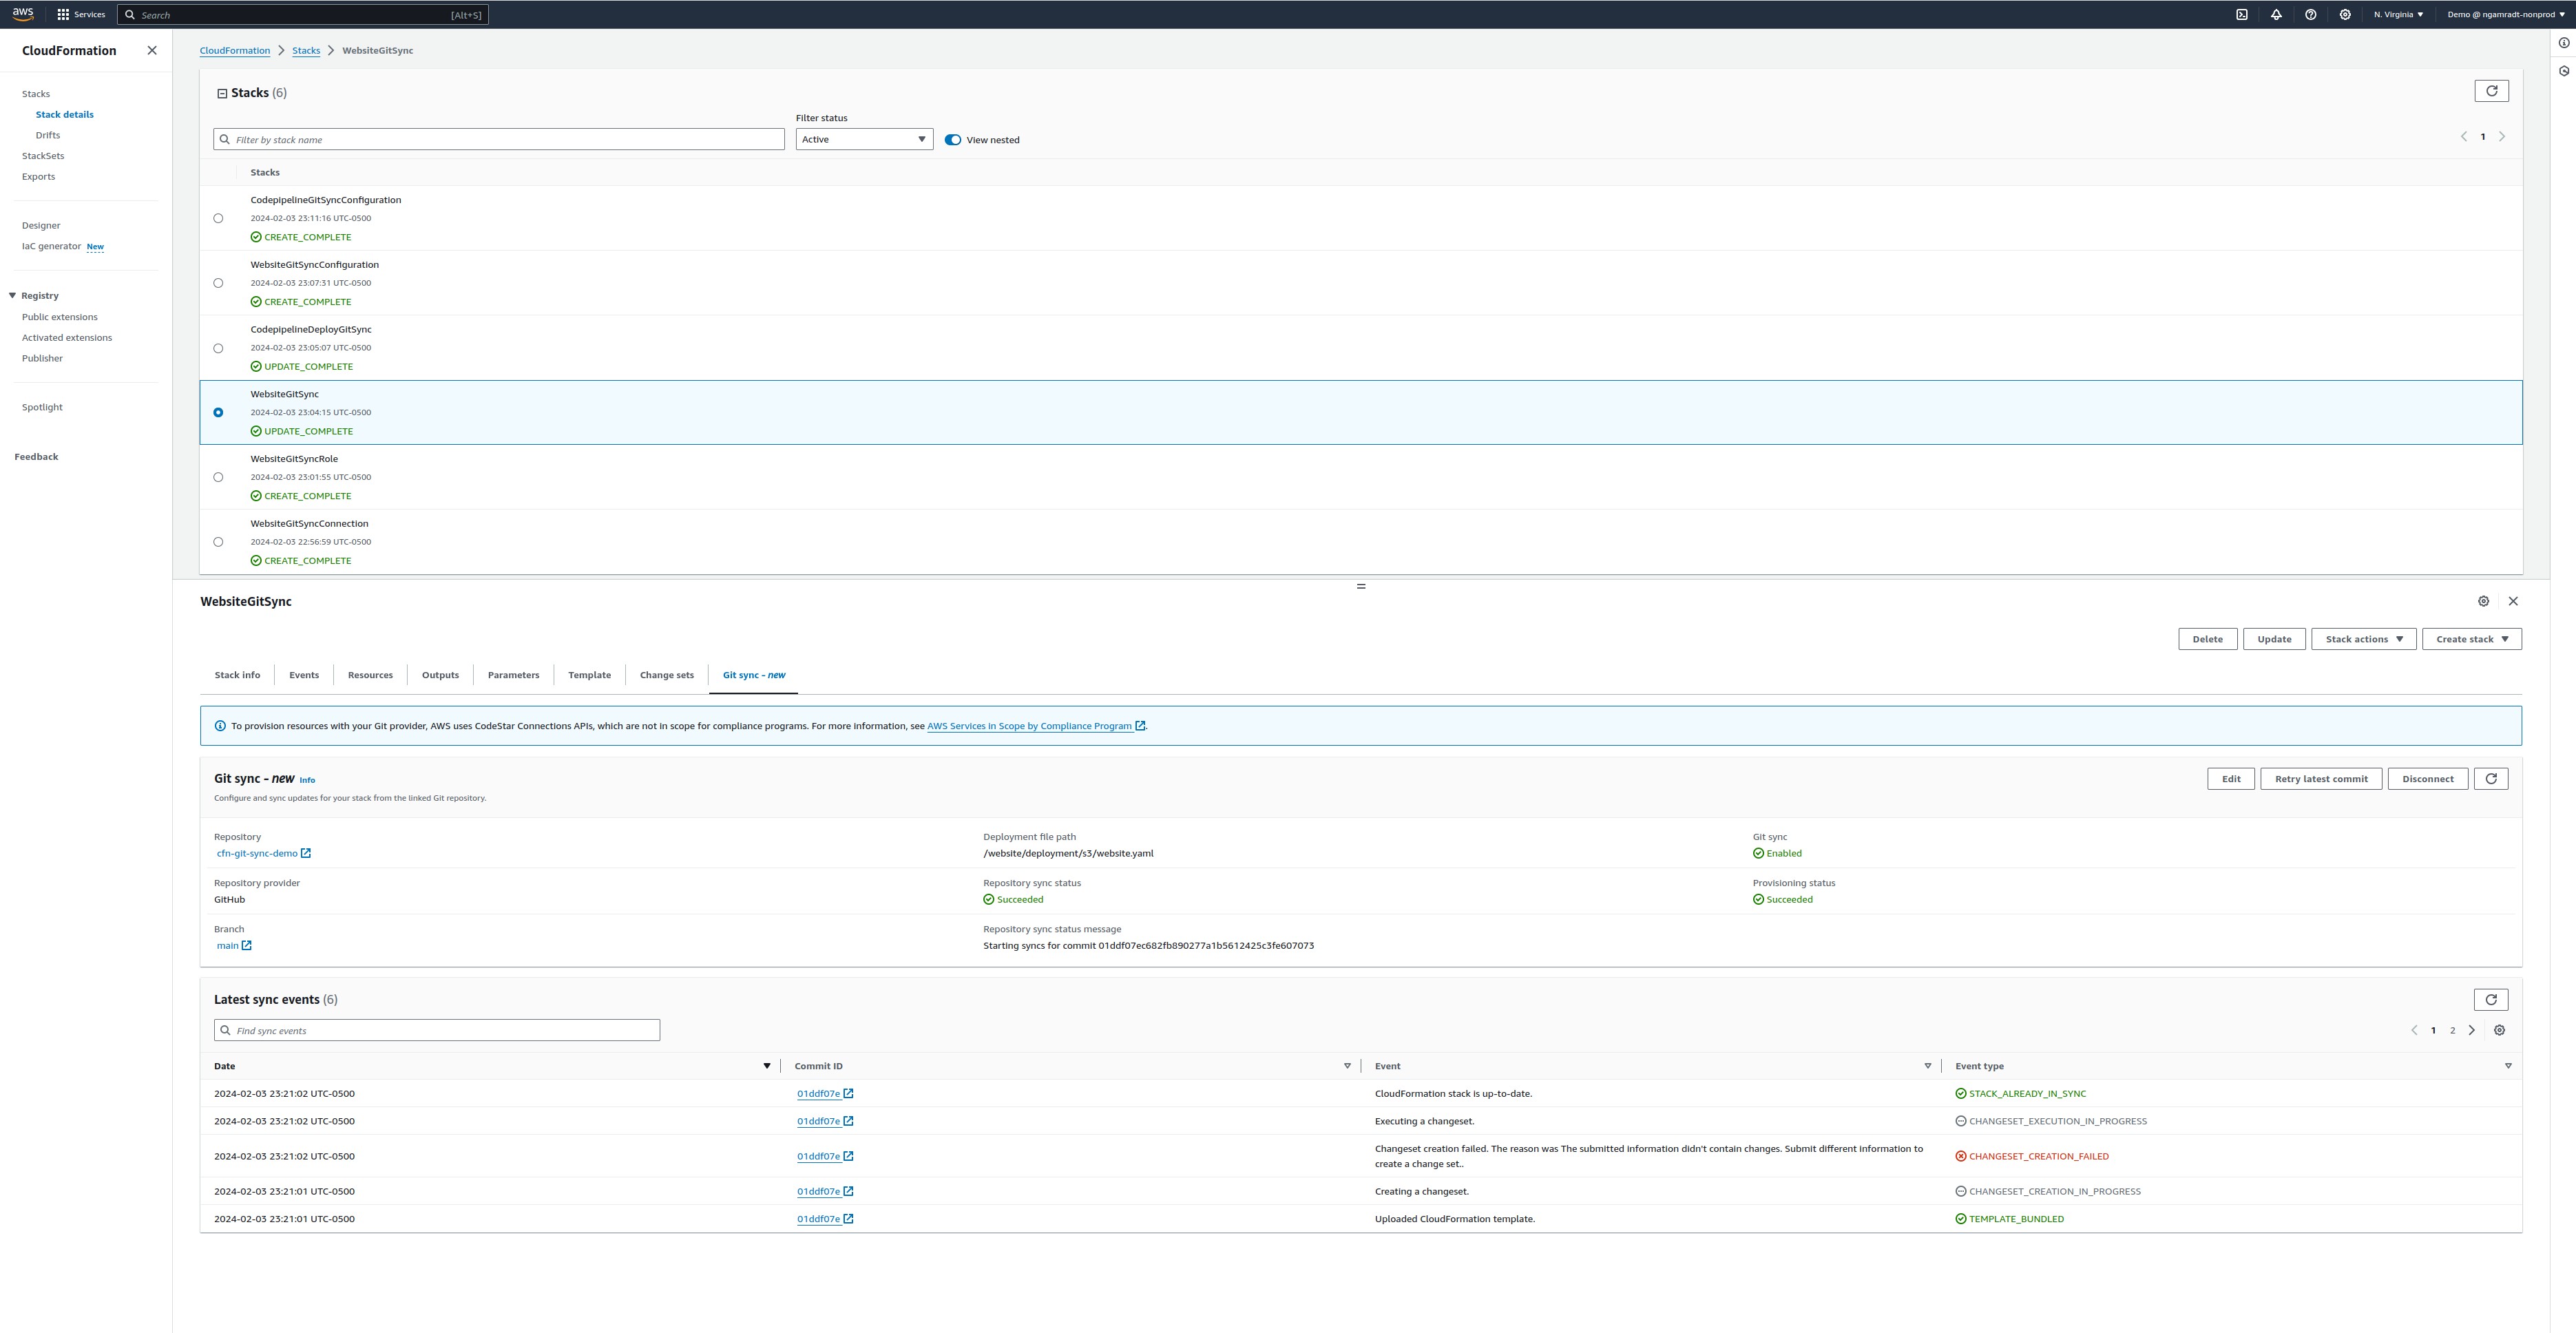The image size is (2576, 1333).
Task: Close the CloudFormation side navigation
Action: pos(152,50)
